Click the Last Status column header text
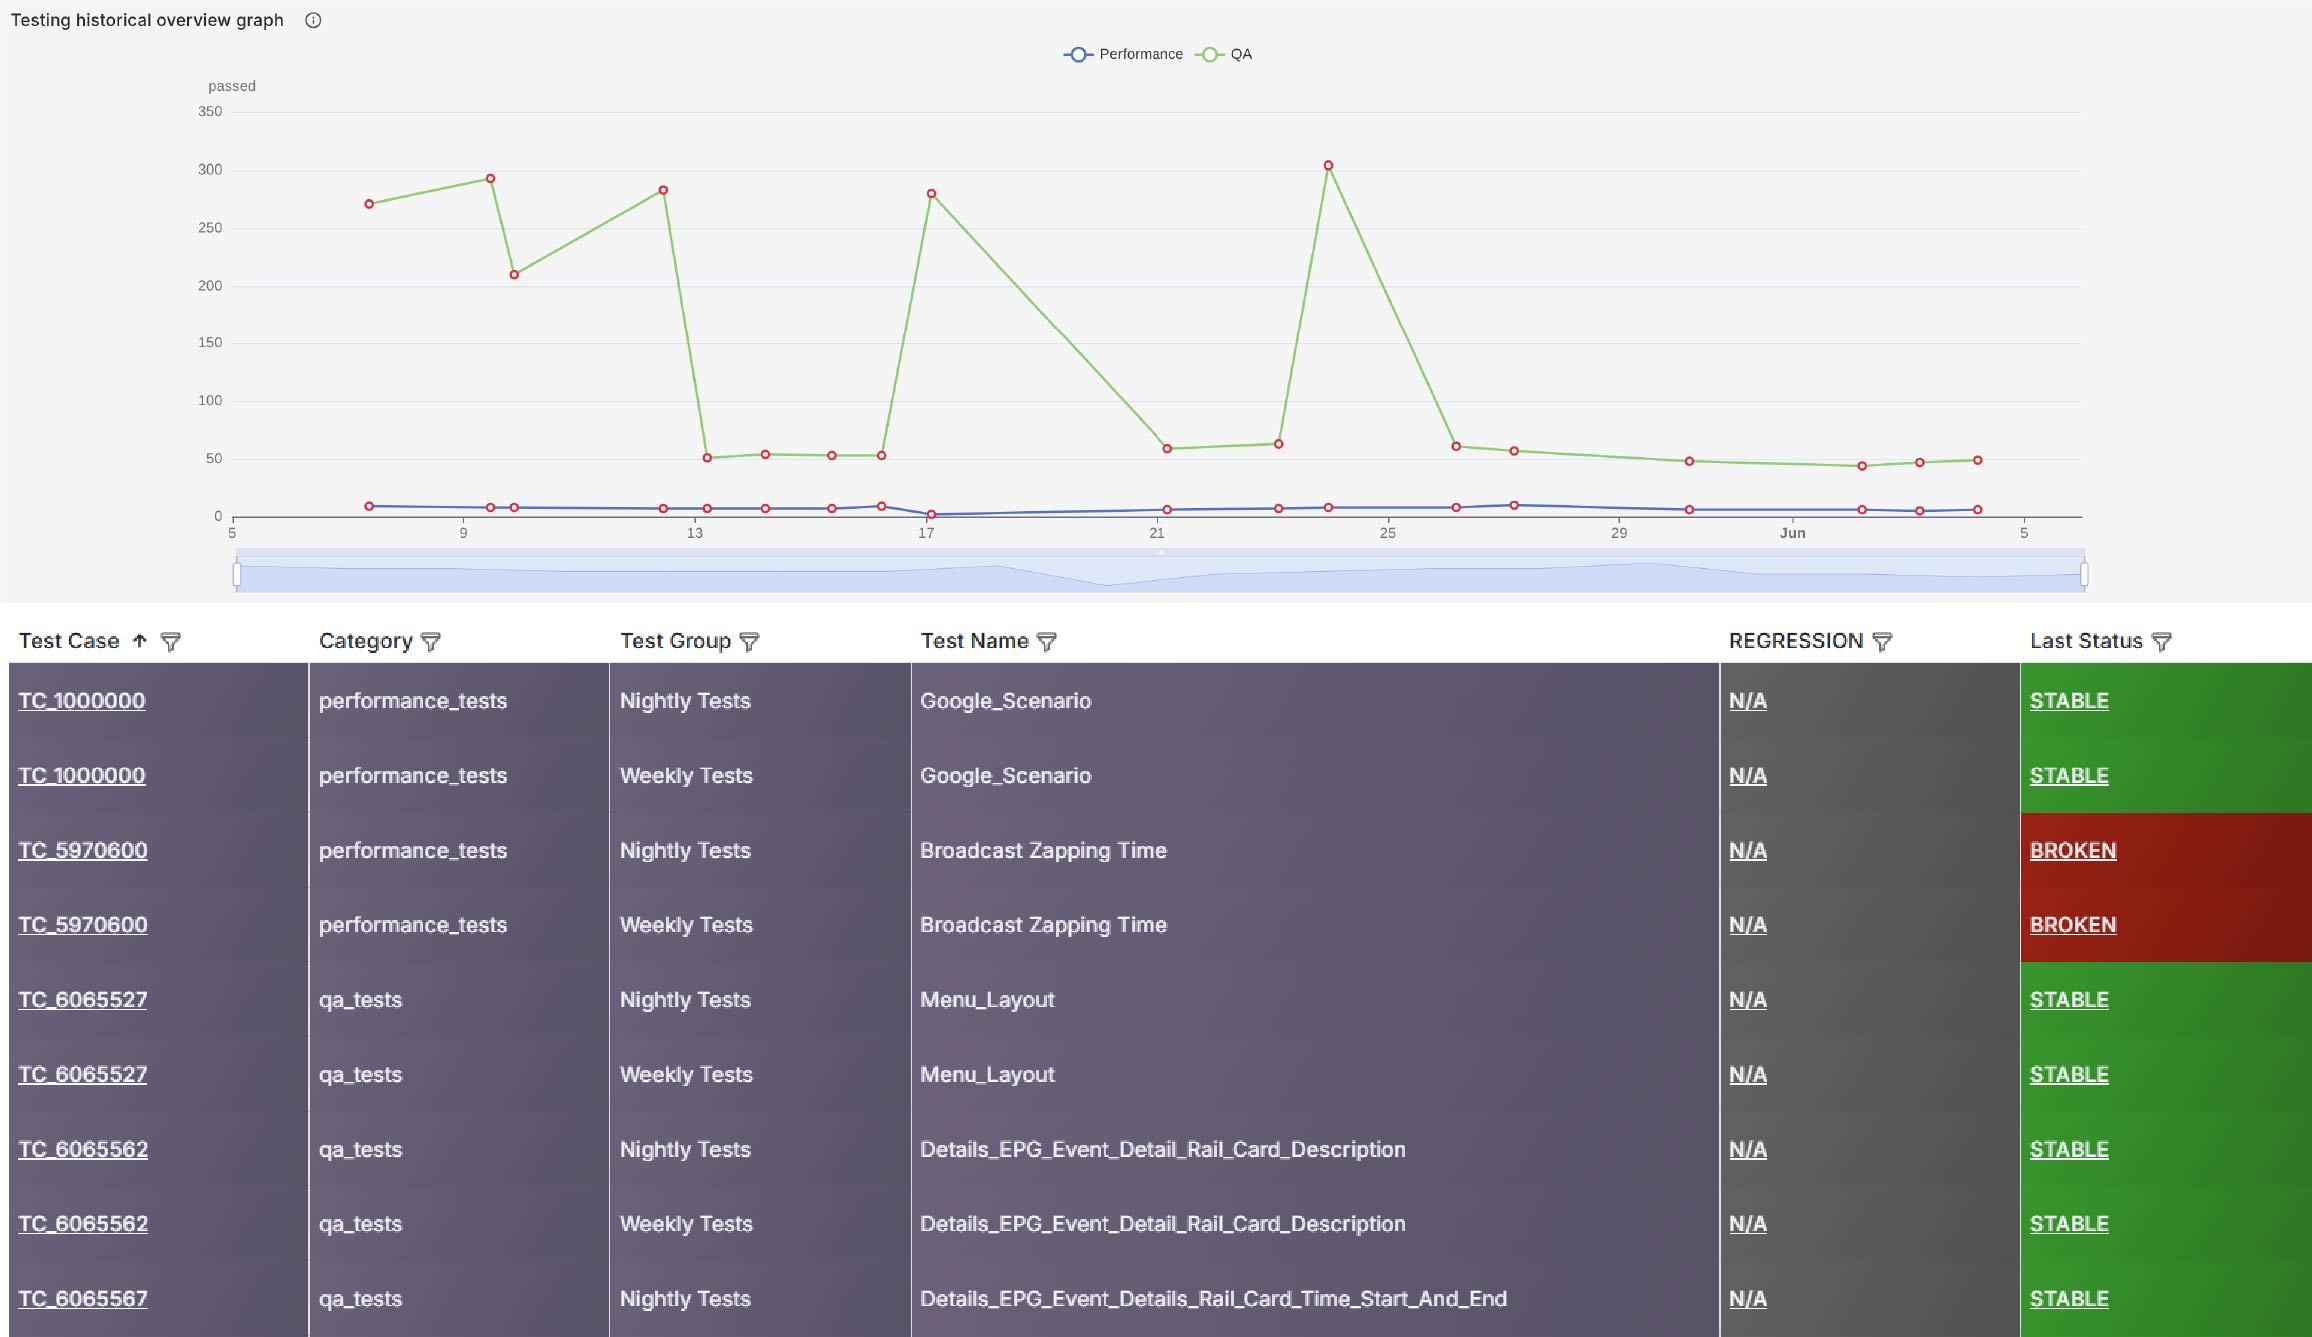2312x1337 pixels. click(x=2086, y=641)
